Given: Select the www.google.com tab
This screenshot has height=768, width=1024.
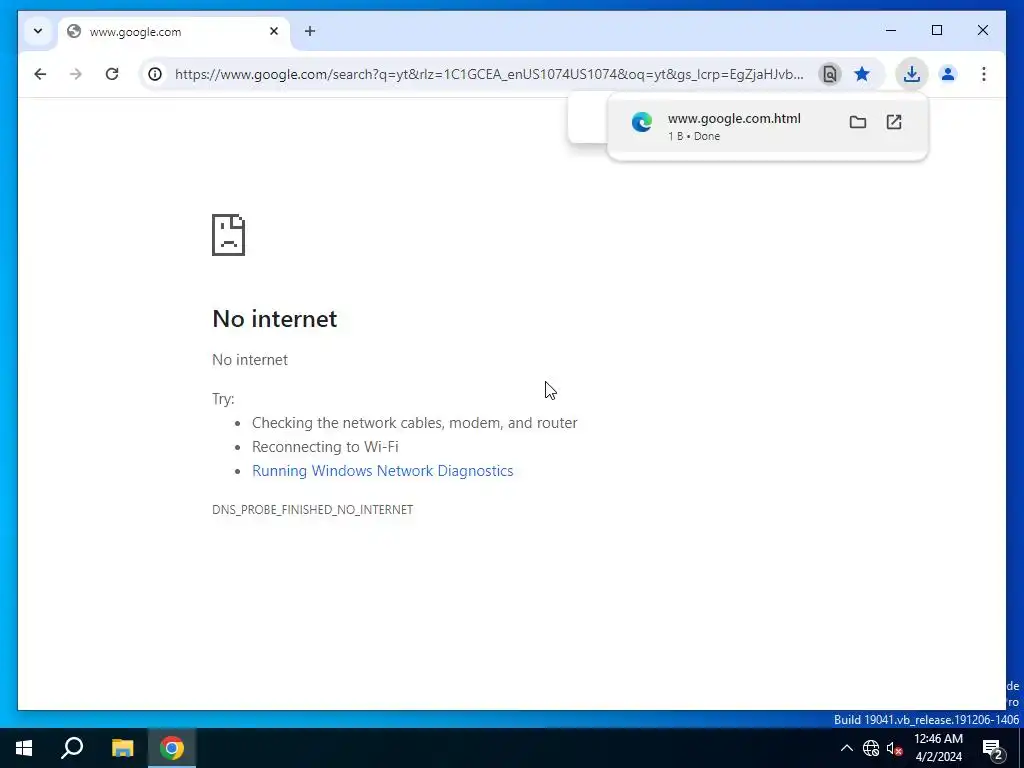Looking at the screenshot, I should click(x=175, y=31).
